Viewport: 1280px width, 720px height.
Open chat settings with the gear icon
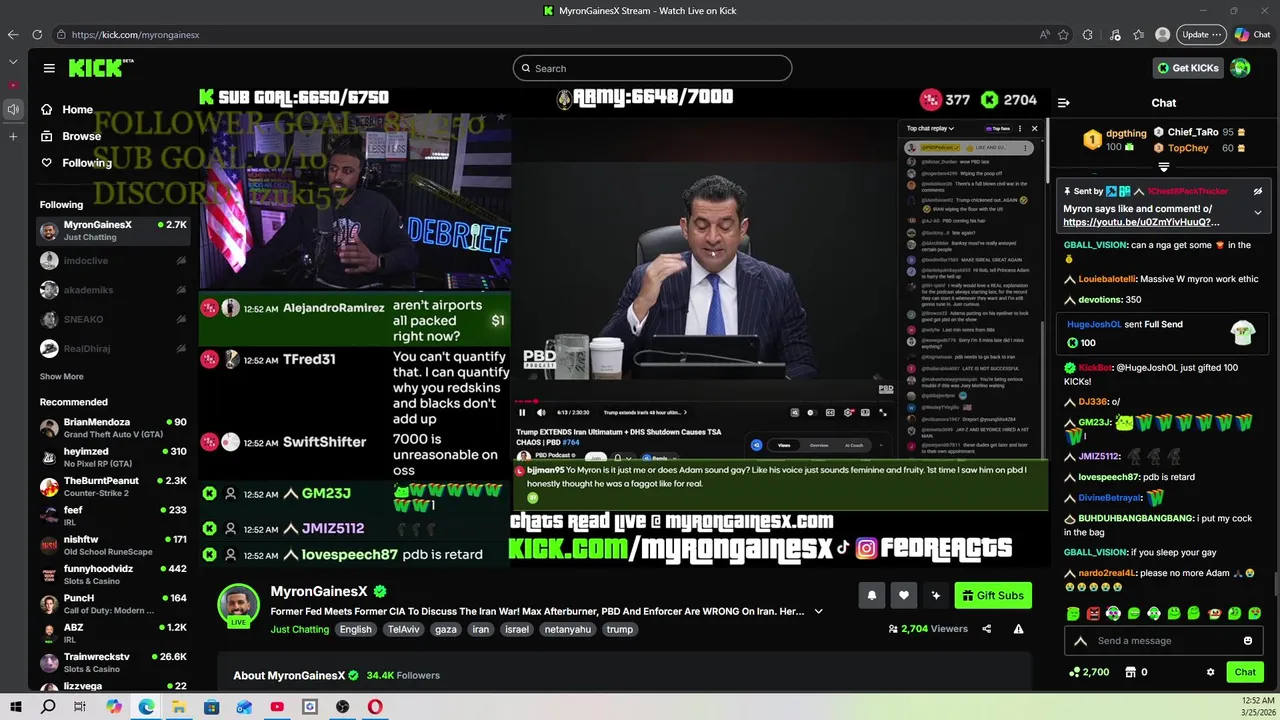pyautogui.click(x=1210, y=672)
